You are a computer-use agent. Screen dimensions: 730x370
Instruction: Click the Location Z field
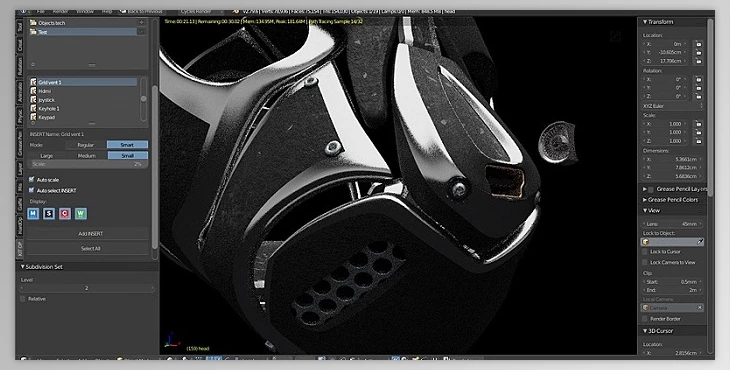(666, 61)
